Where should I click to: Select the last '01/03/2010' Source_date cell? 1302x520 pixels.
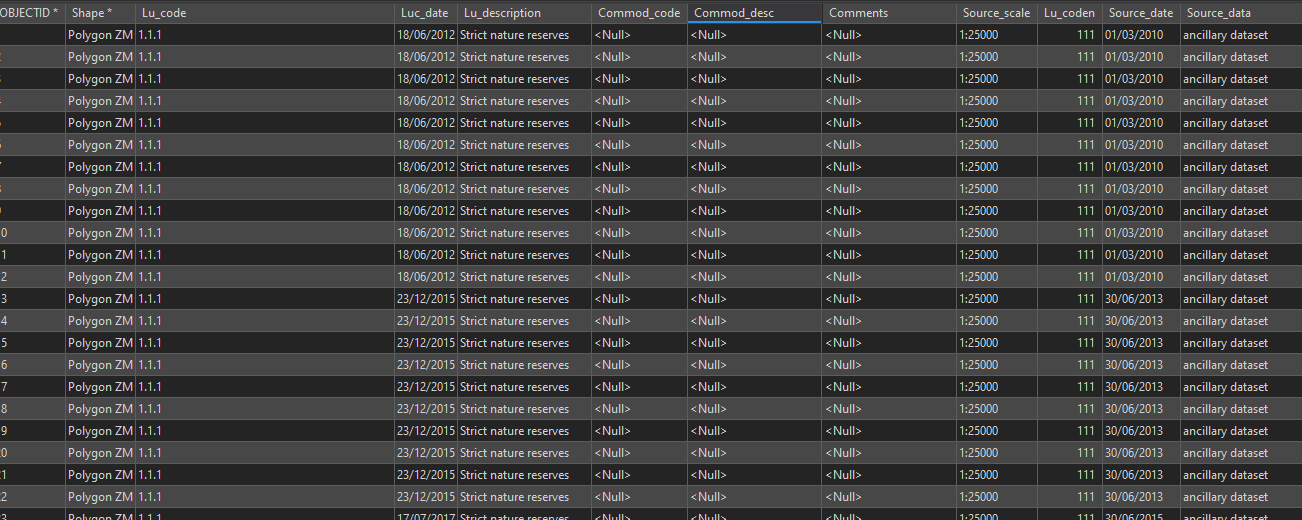tap(1141, 277)
